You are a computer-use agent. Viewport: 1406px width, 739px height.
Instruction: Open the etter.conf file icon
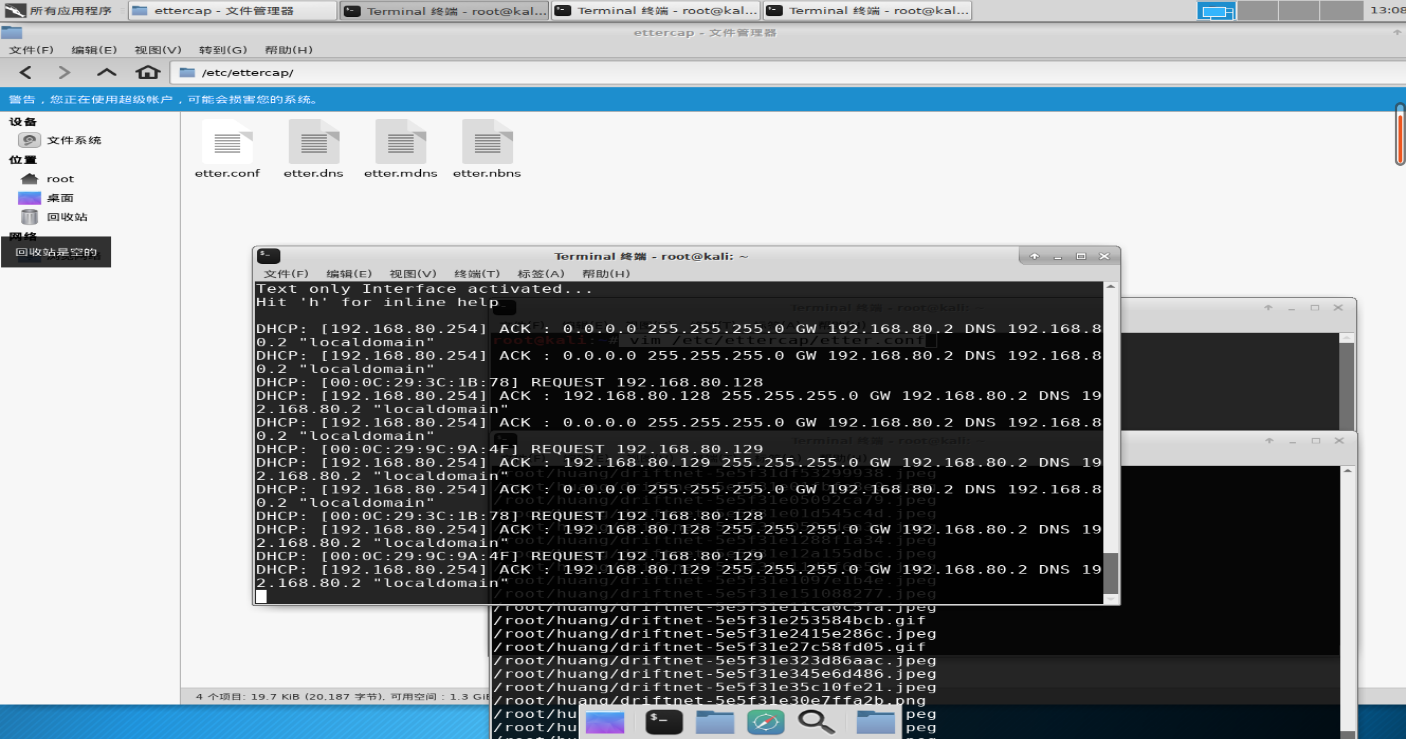tap(227, 141)
